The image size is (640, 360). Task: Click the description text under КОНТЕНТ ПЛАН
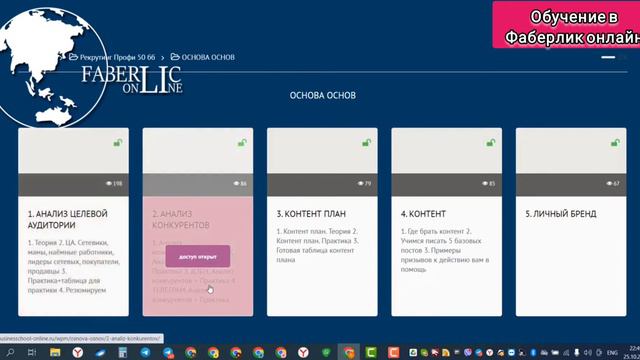[x=317, y=245]
